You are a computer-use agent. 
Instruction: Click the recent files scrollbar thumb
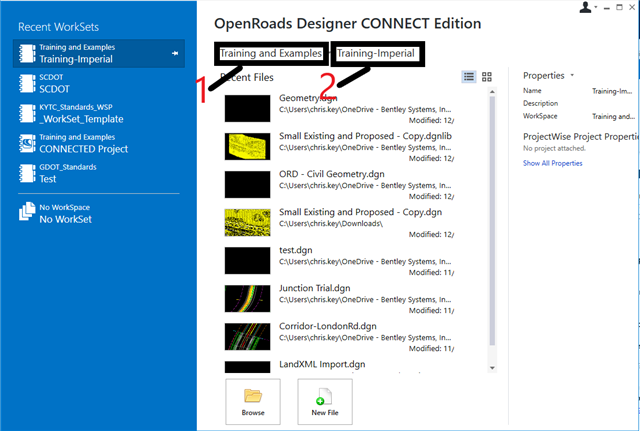coord(492,220)
